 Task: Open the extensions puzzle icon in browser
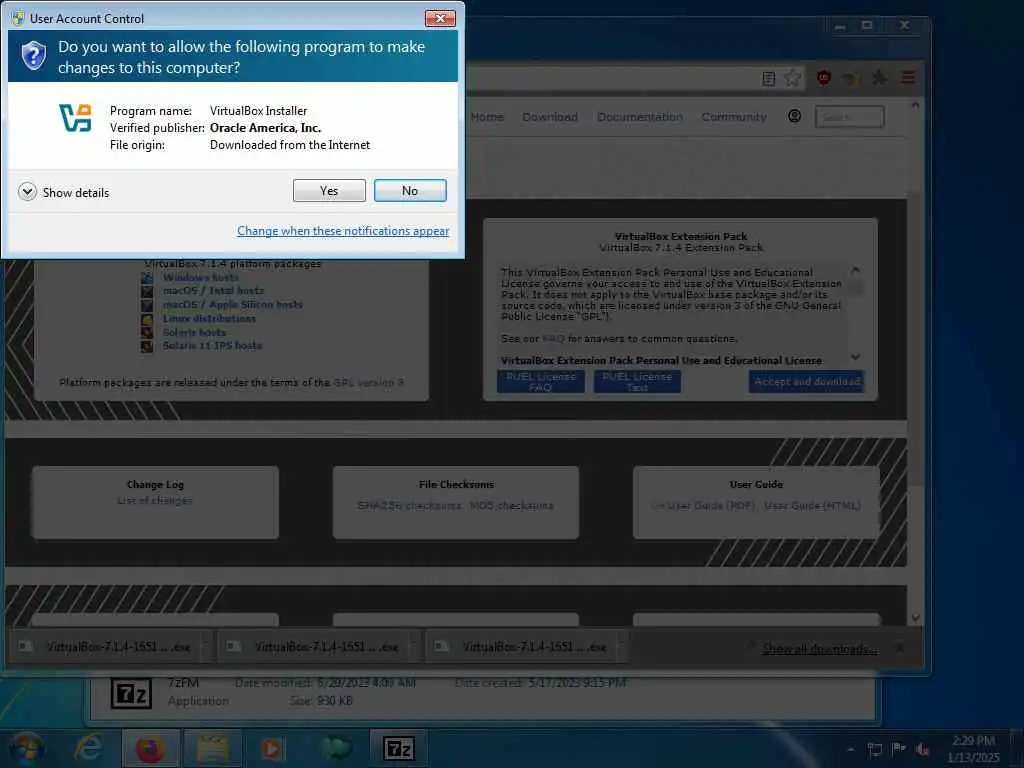click(x=879, y=78)
